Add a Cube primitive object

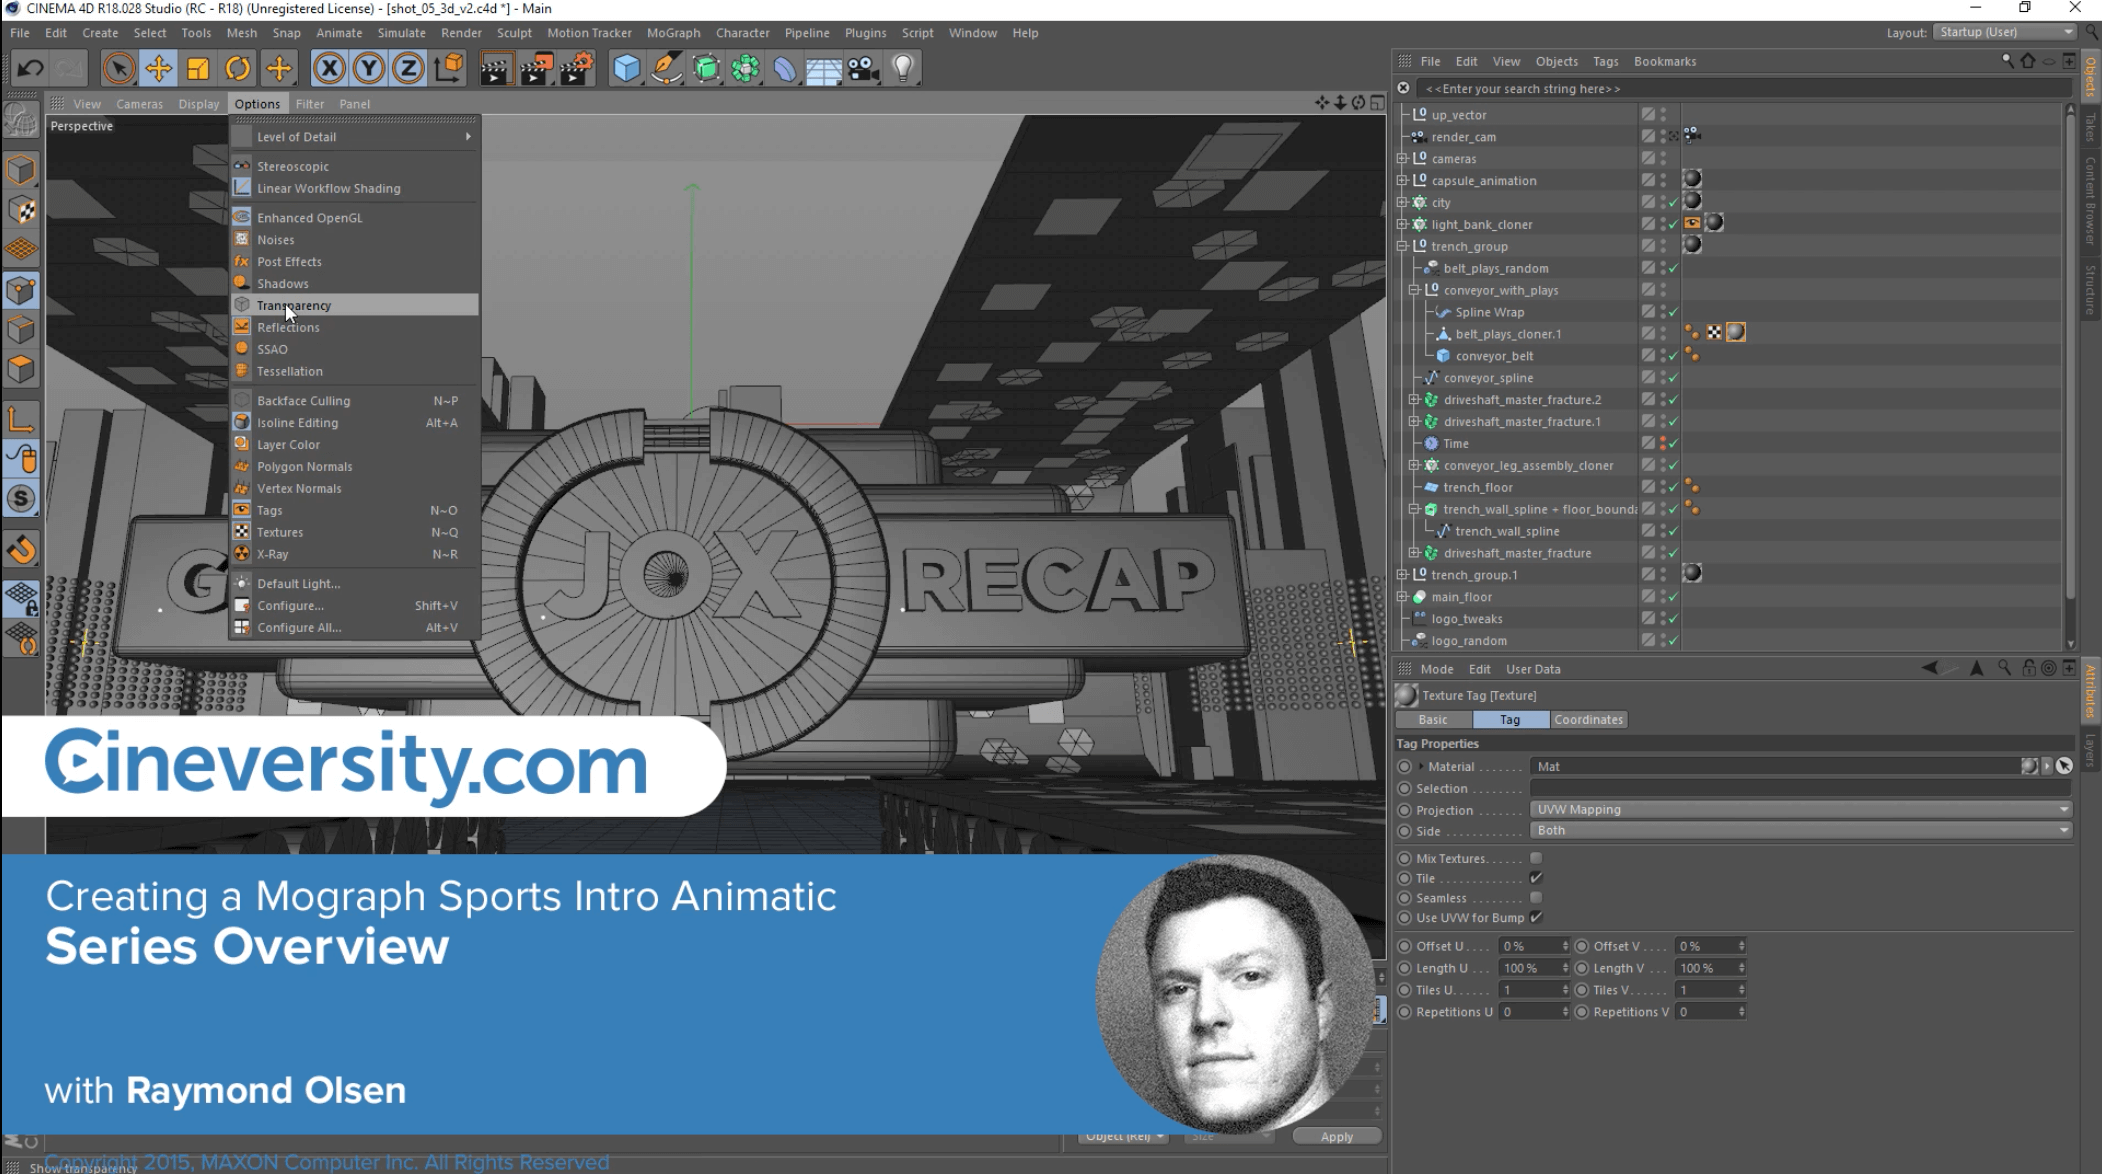(626, 69)
